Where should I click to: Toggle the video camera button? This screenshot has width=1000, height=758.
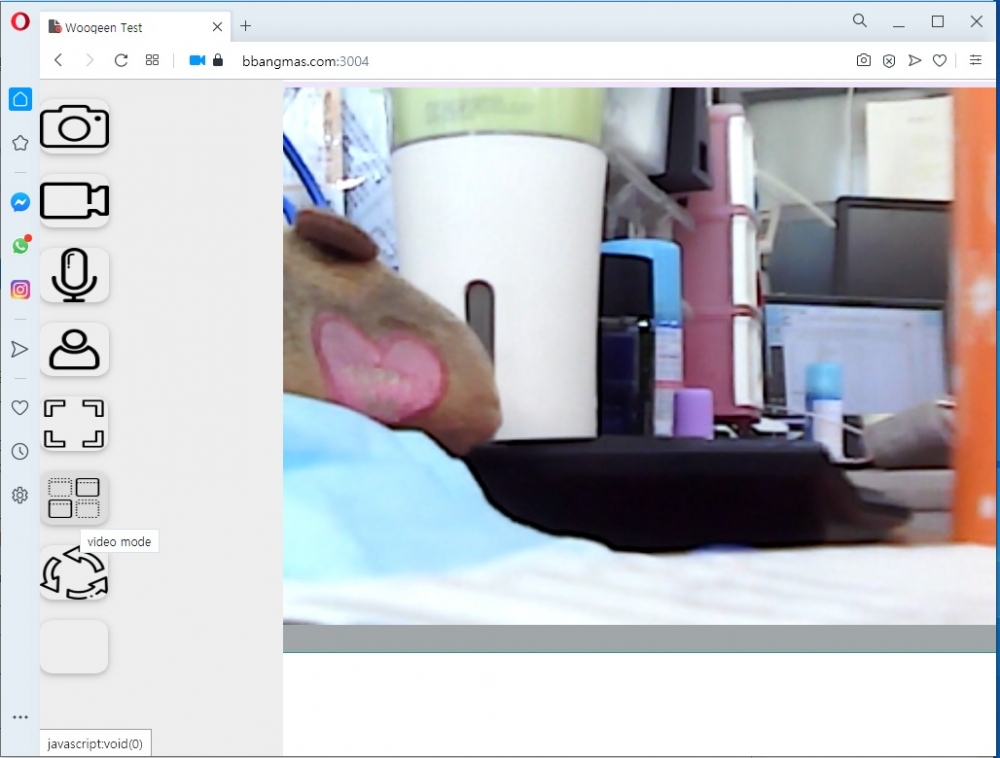click(x=75, y=201)
